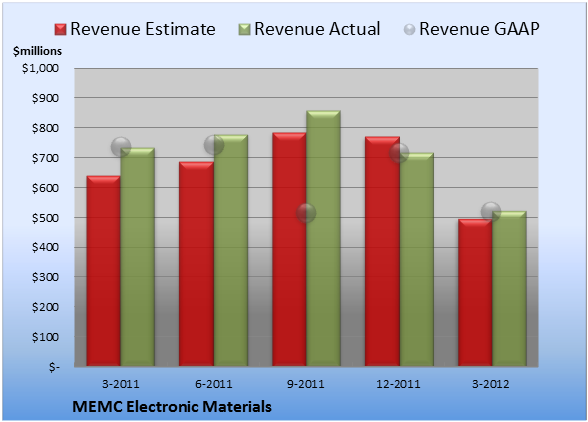This screenshot has height=422, width=588.
Task: Select the green actual bar for 9-2011
Action: coord(323,238)
